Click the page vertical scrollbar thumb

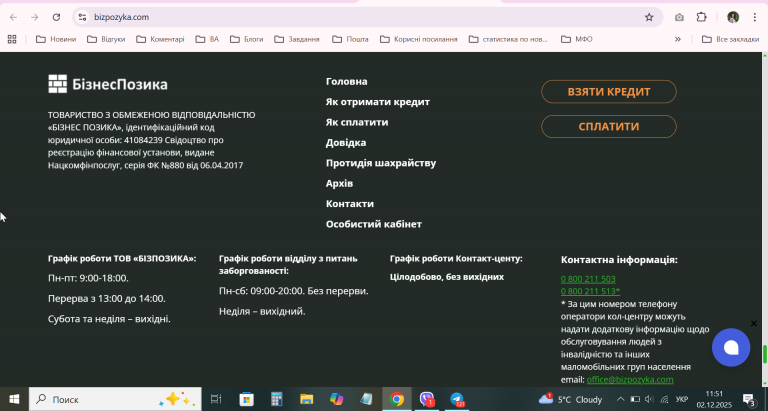point(764,354)
